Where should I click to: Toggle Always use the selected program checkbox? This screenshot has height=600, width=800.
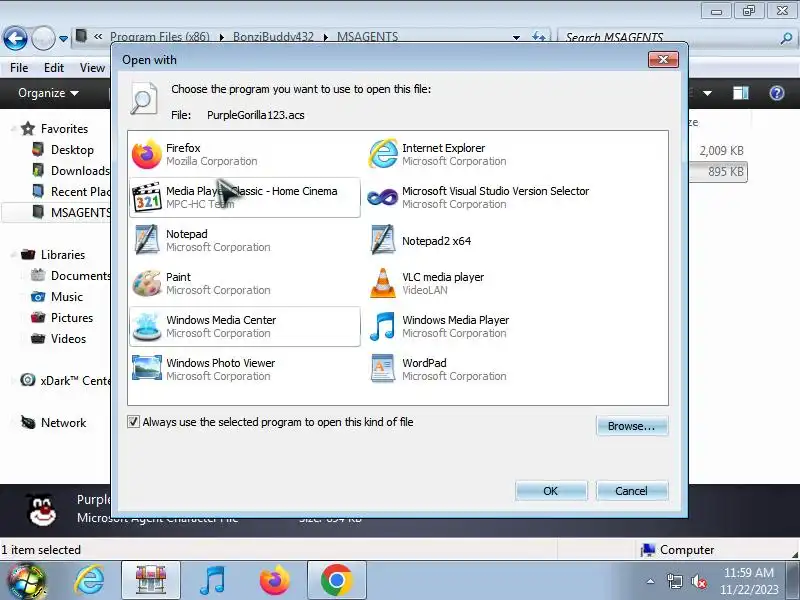[x=133, y=422]
